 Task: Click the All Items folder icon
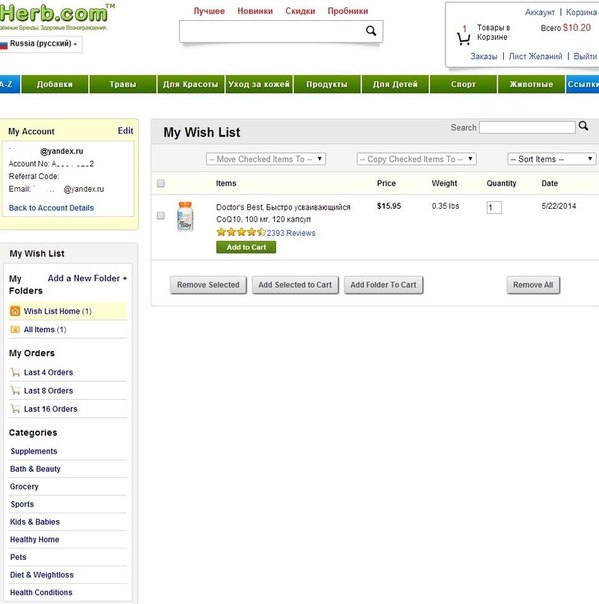click(x=15, y=329)
